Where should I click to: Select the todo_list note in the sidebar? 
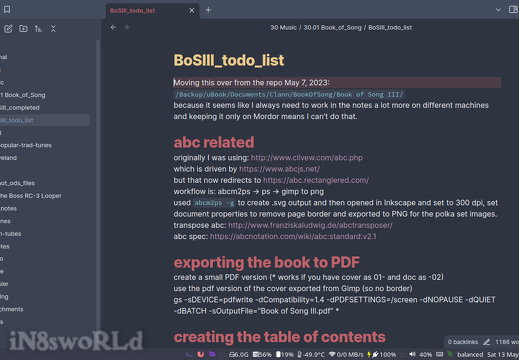click(x=45, y=120)
